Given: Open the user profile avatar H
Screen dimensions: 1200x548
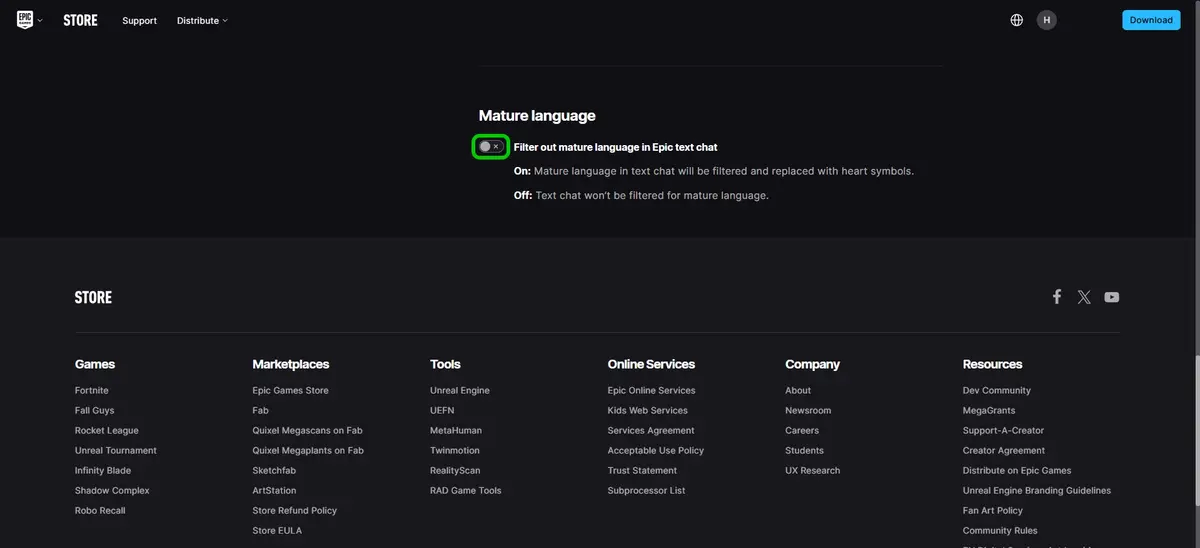Looking at the screenshot, I should click(x=1046, y=20).
